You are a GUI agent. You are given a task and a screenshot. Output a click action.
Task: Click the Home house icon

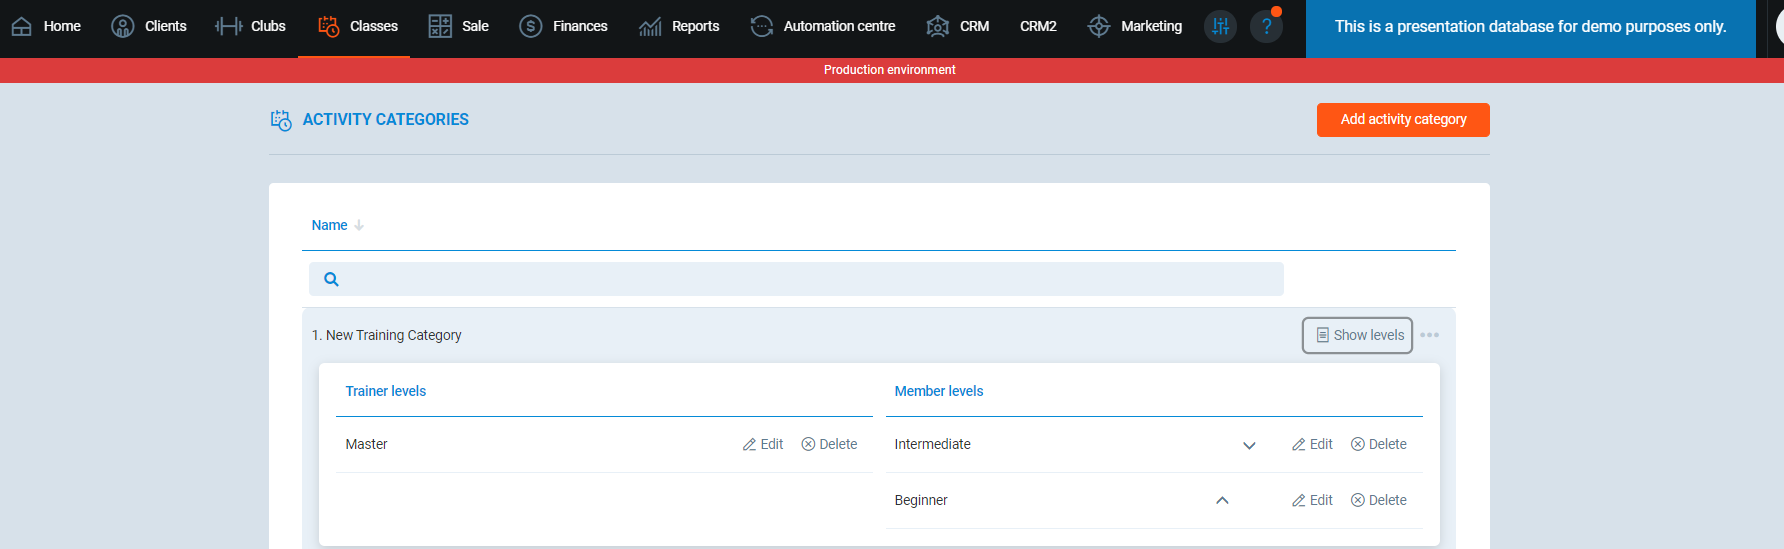22,27
